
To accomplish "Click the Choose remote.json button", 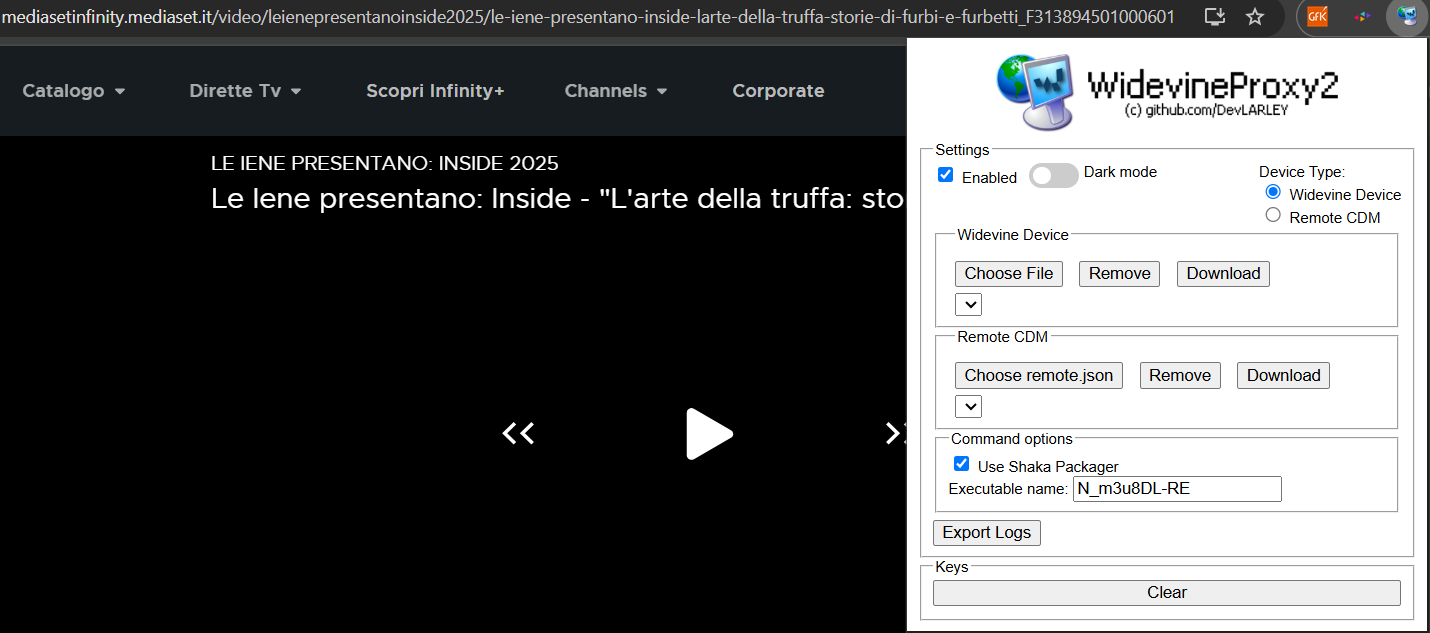I will (x=1039, y=376).
